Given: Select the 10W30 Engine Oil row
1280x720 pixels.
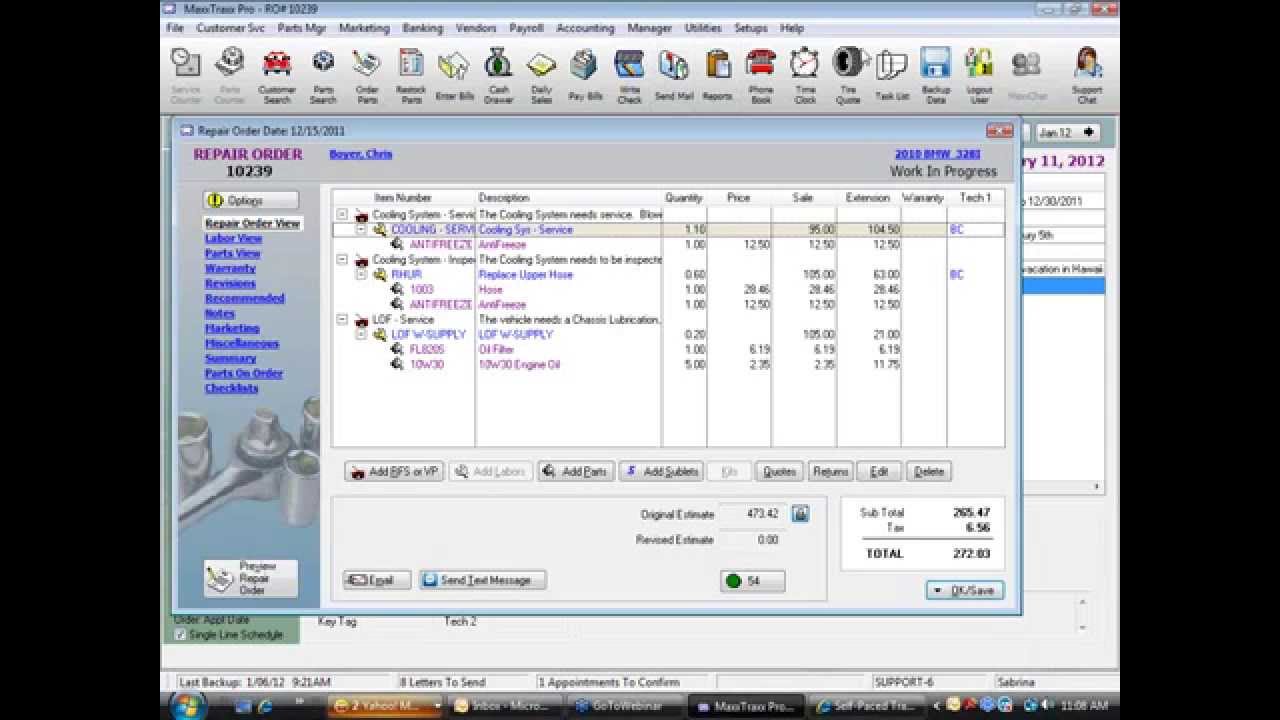Looking at the screenshot, I should click(667, 365).
